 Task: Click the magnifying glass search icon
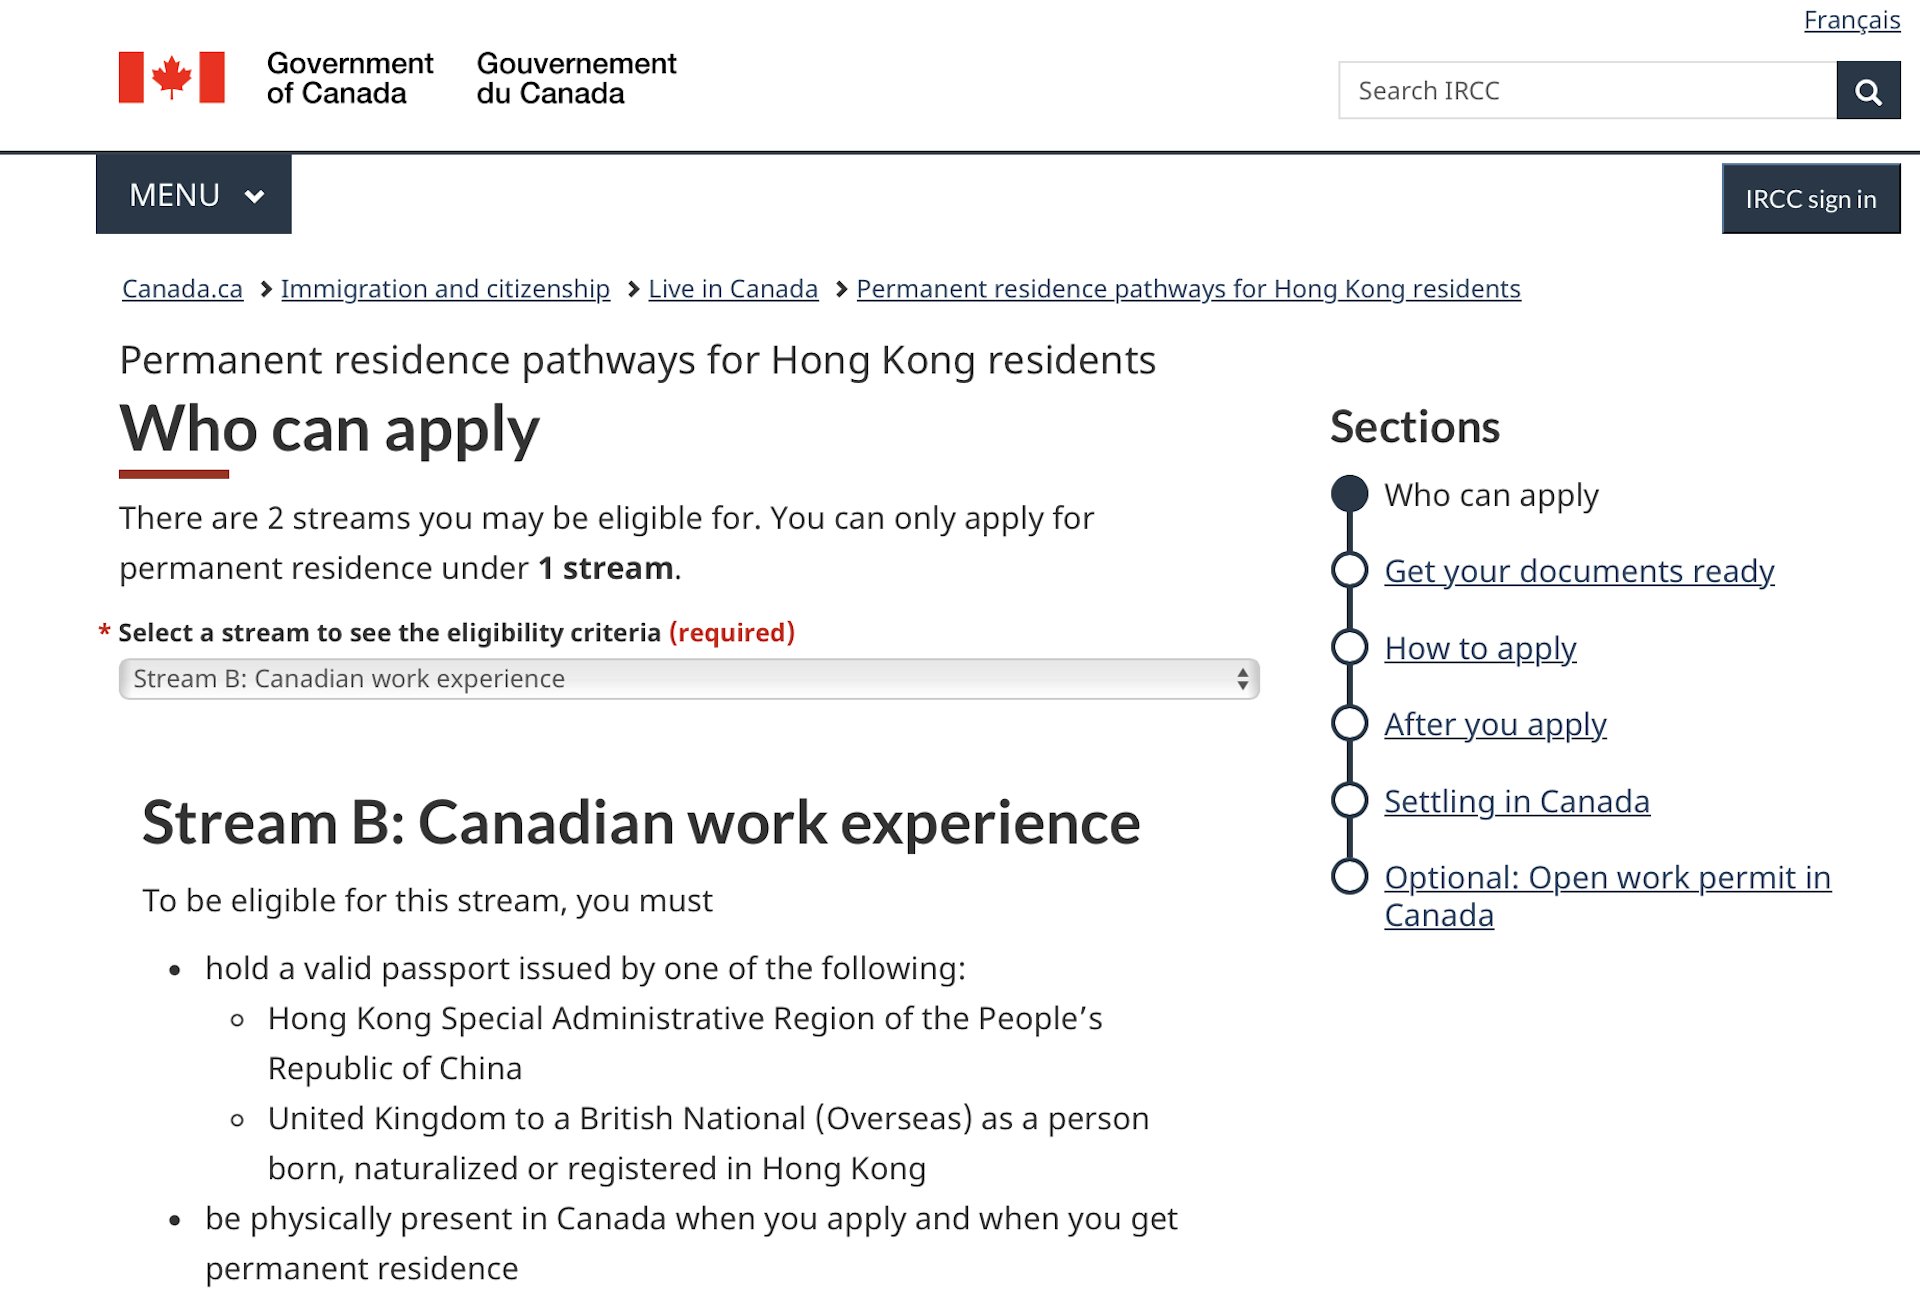[x=1867, y=91]
